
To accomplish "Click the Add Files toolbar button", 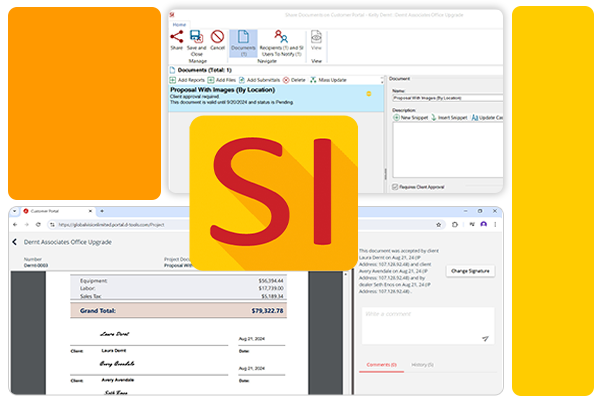I will [x=221, y=79].
